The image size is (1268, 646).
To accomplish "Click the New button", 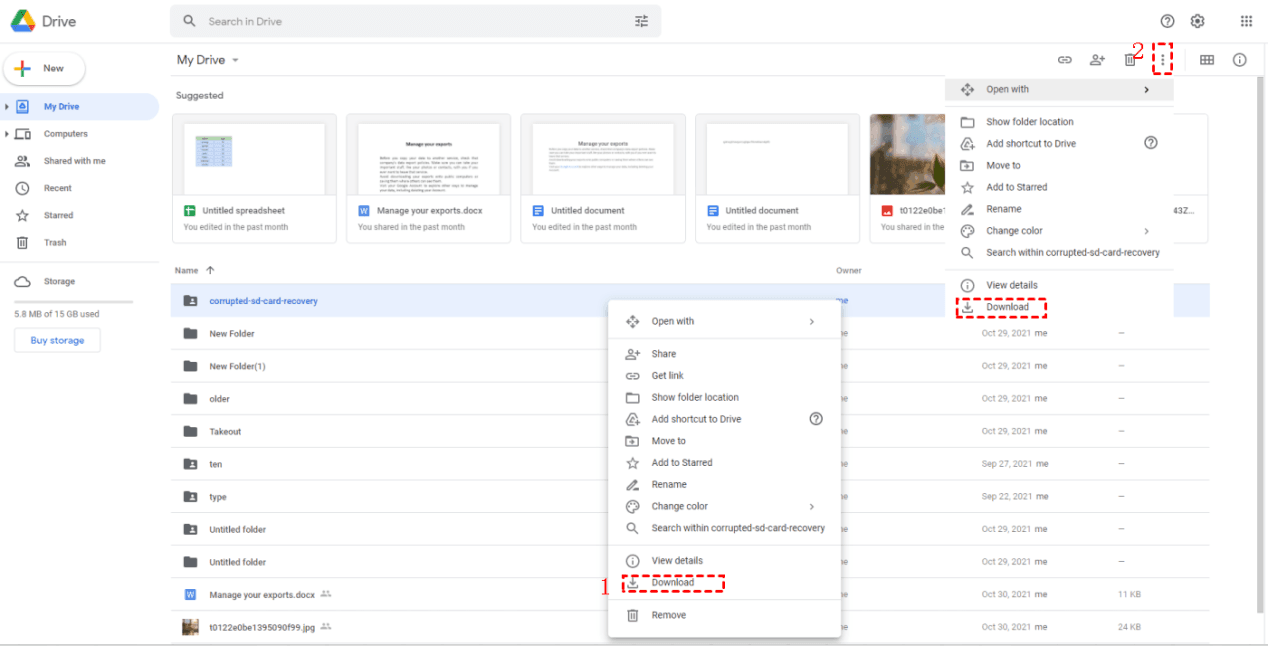I will tap(44, 68).
